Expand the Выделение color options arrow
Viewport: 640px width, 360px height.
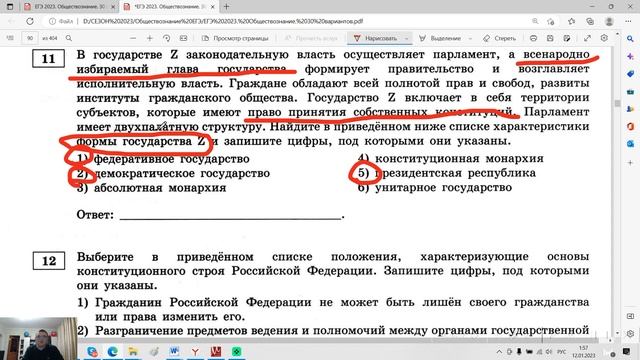click(x=470, y=38)
